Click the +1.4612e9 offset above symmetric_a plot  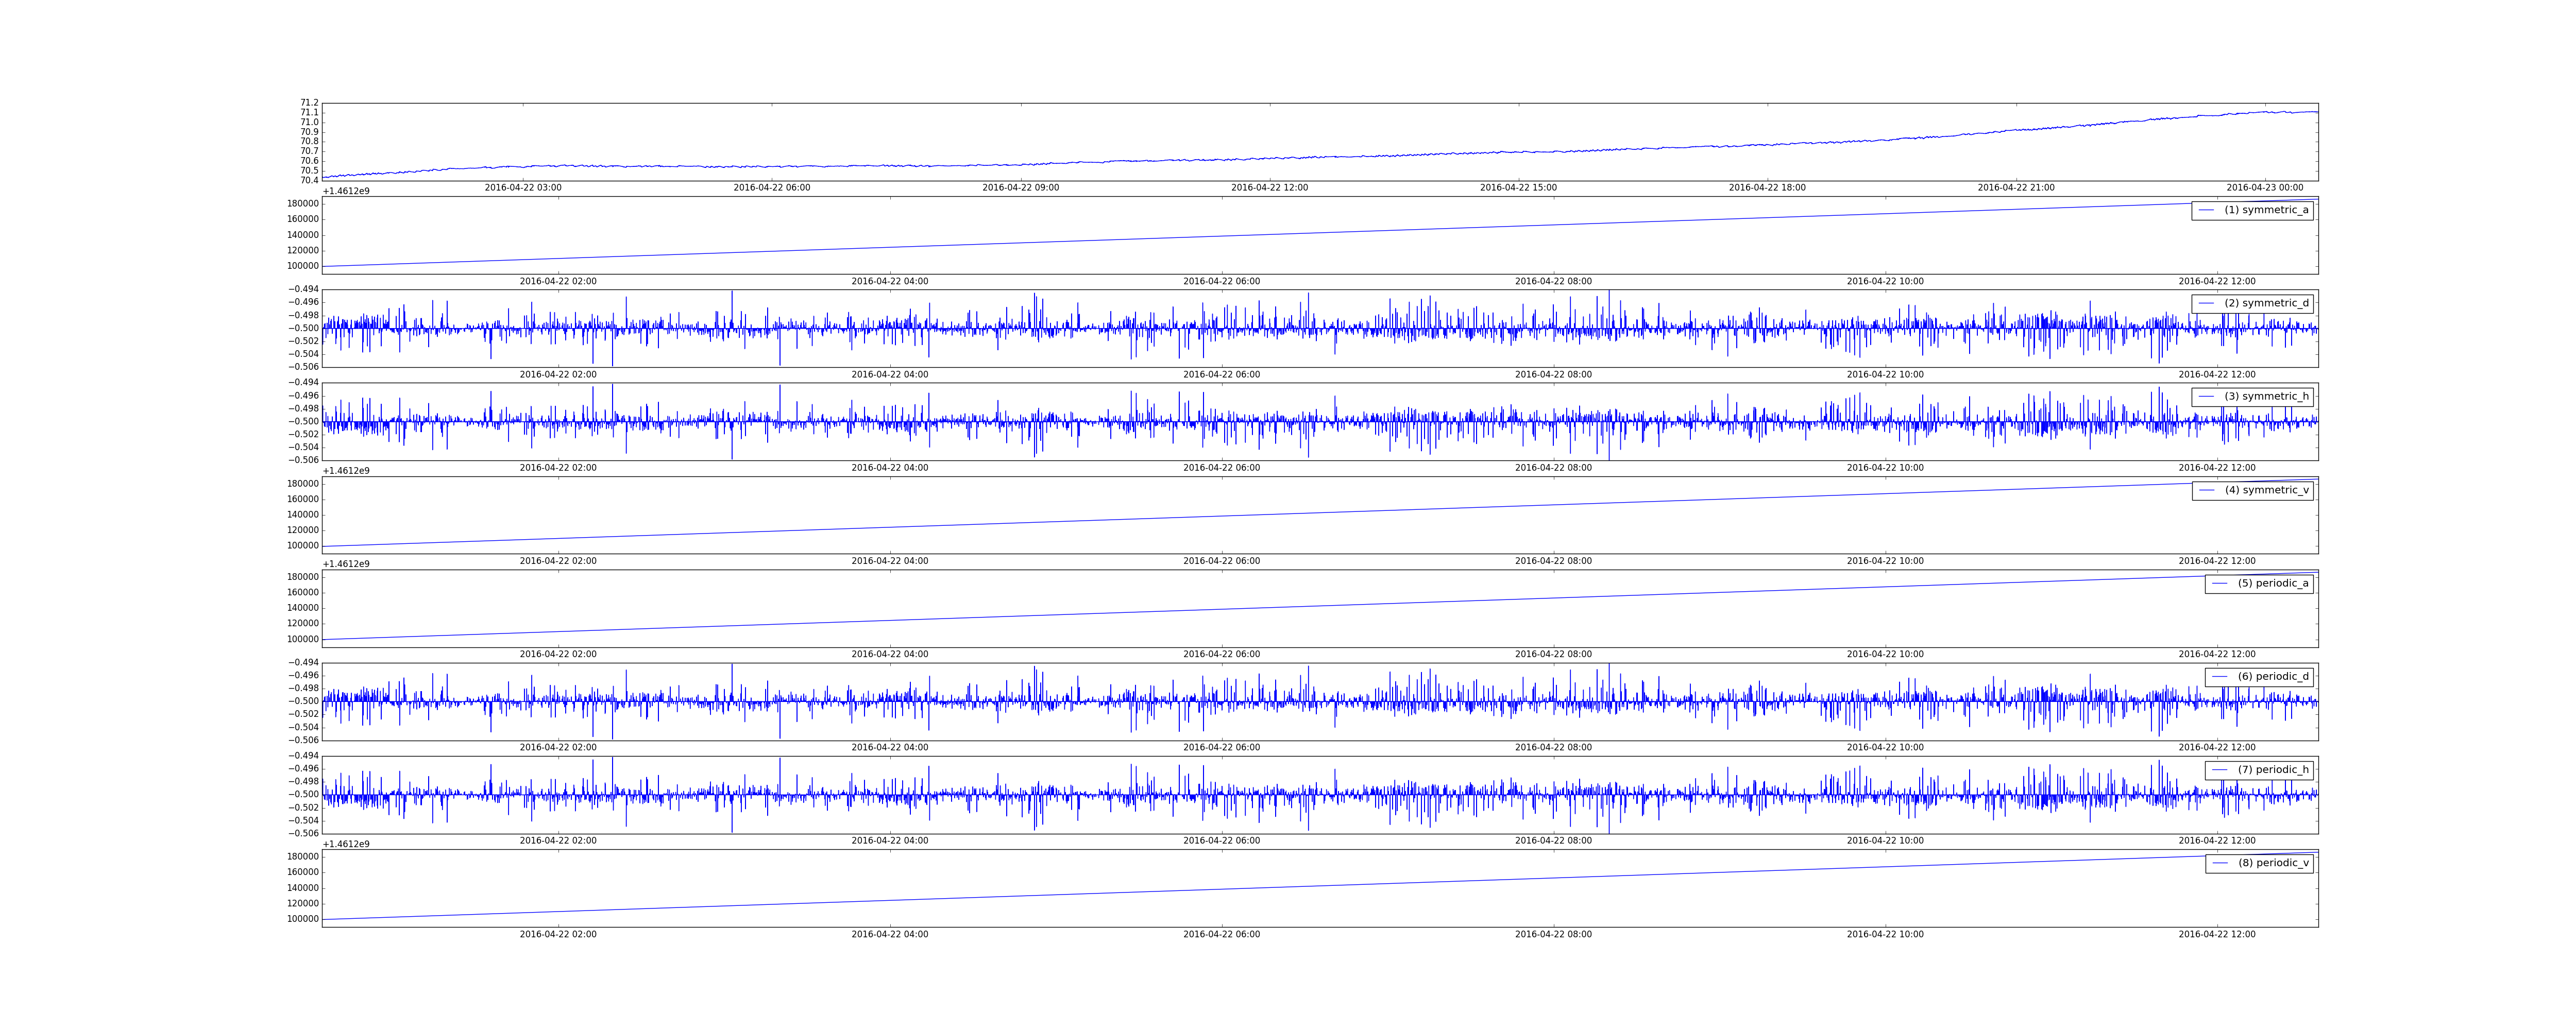tap(346, 191)
